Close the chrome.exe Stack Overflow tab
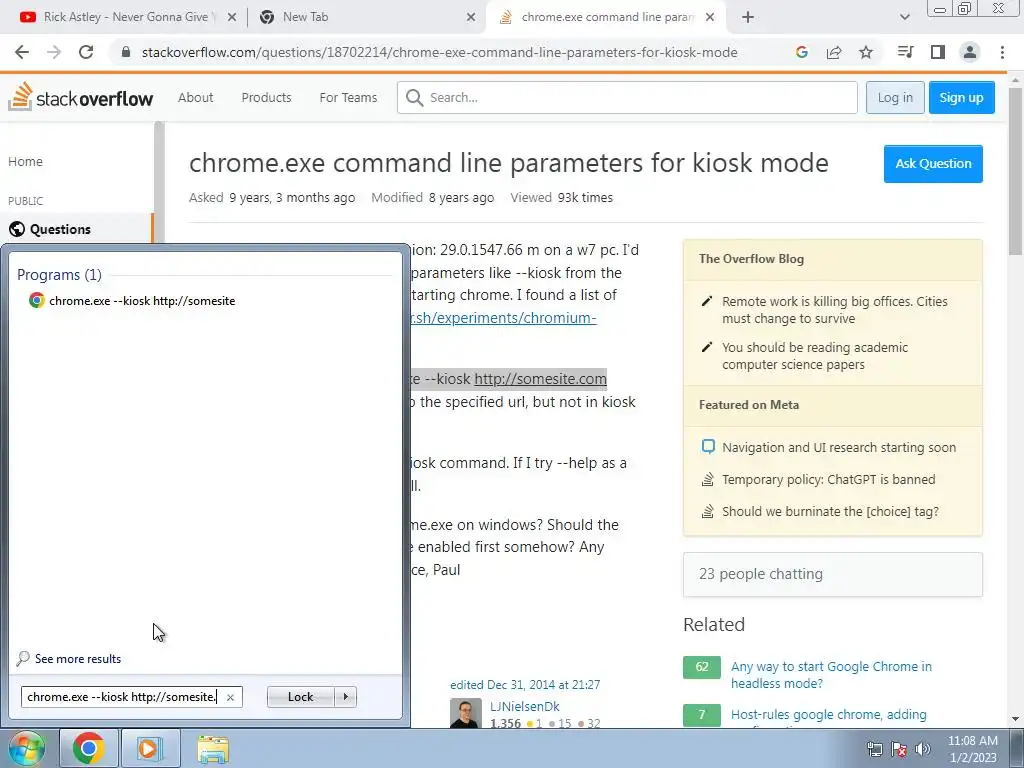The image size is (1024, 768). (x=711, y=17)
